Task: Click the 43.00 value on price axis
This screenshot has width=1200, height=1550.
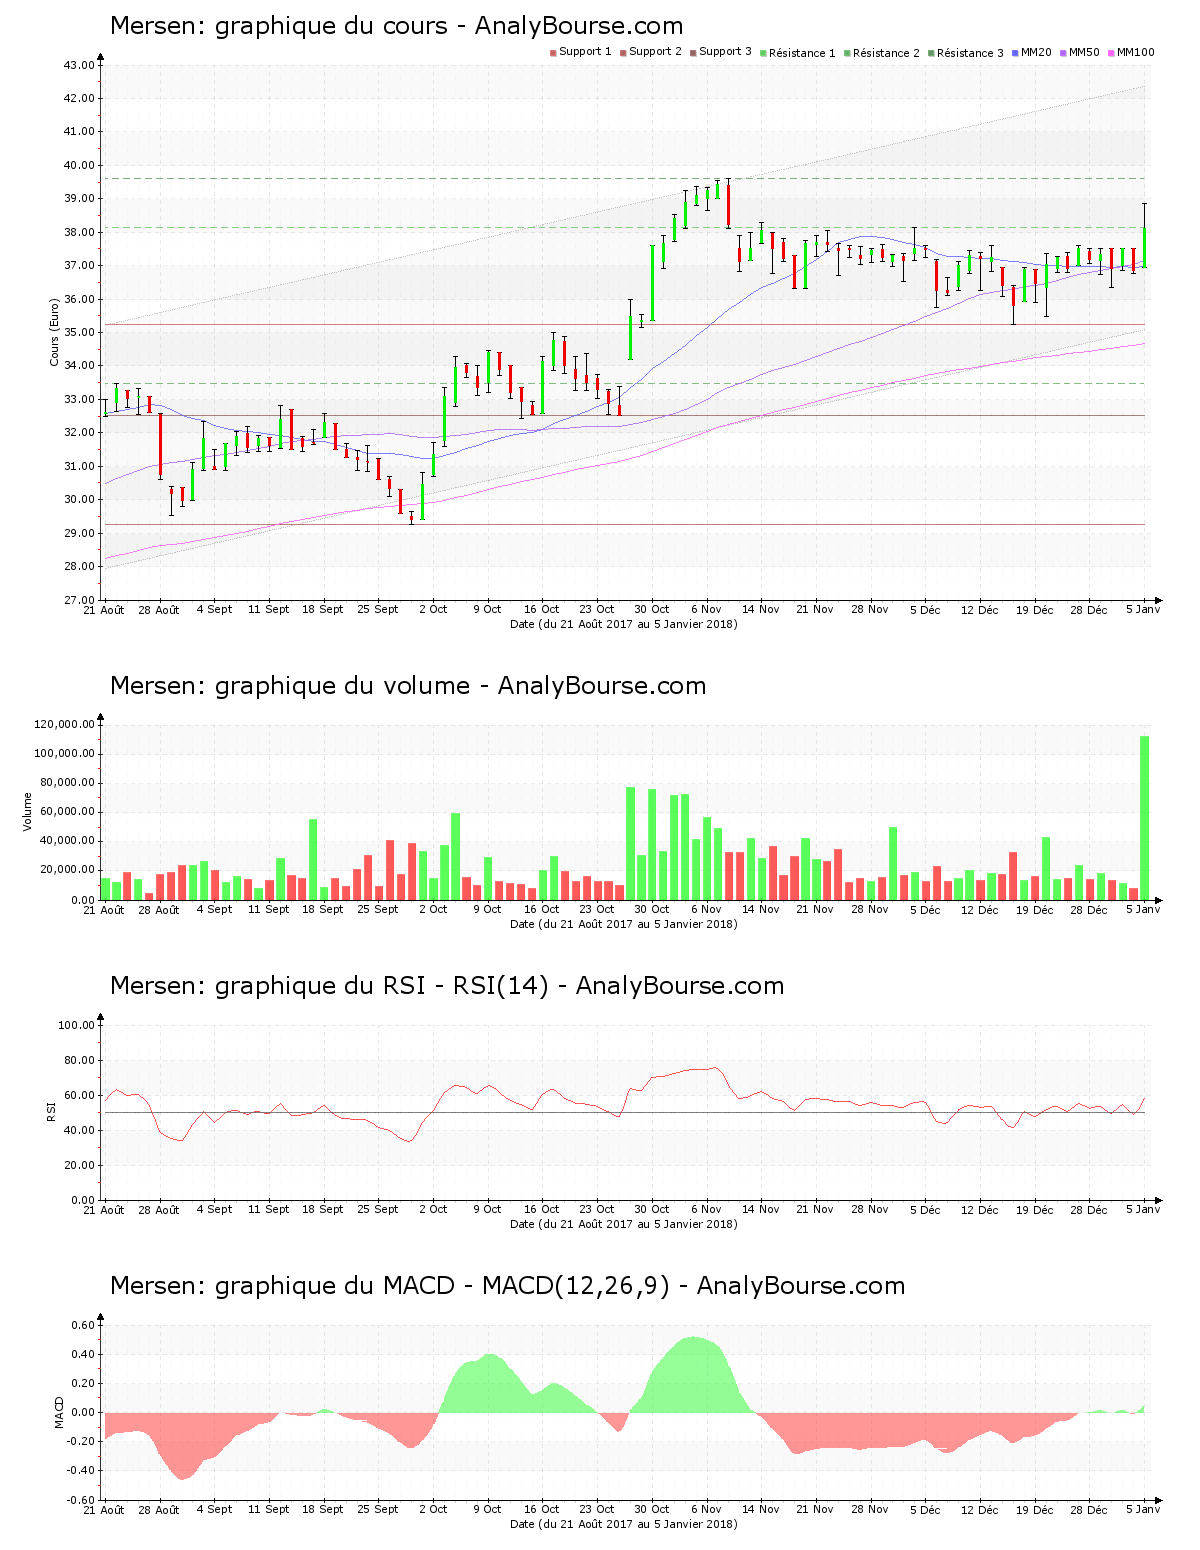Action: (79, 65)
